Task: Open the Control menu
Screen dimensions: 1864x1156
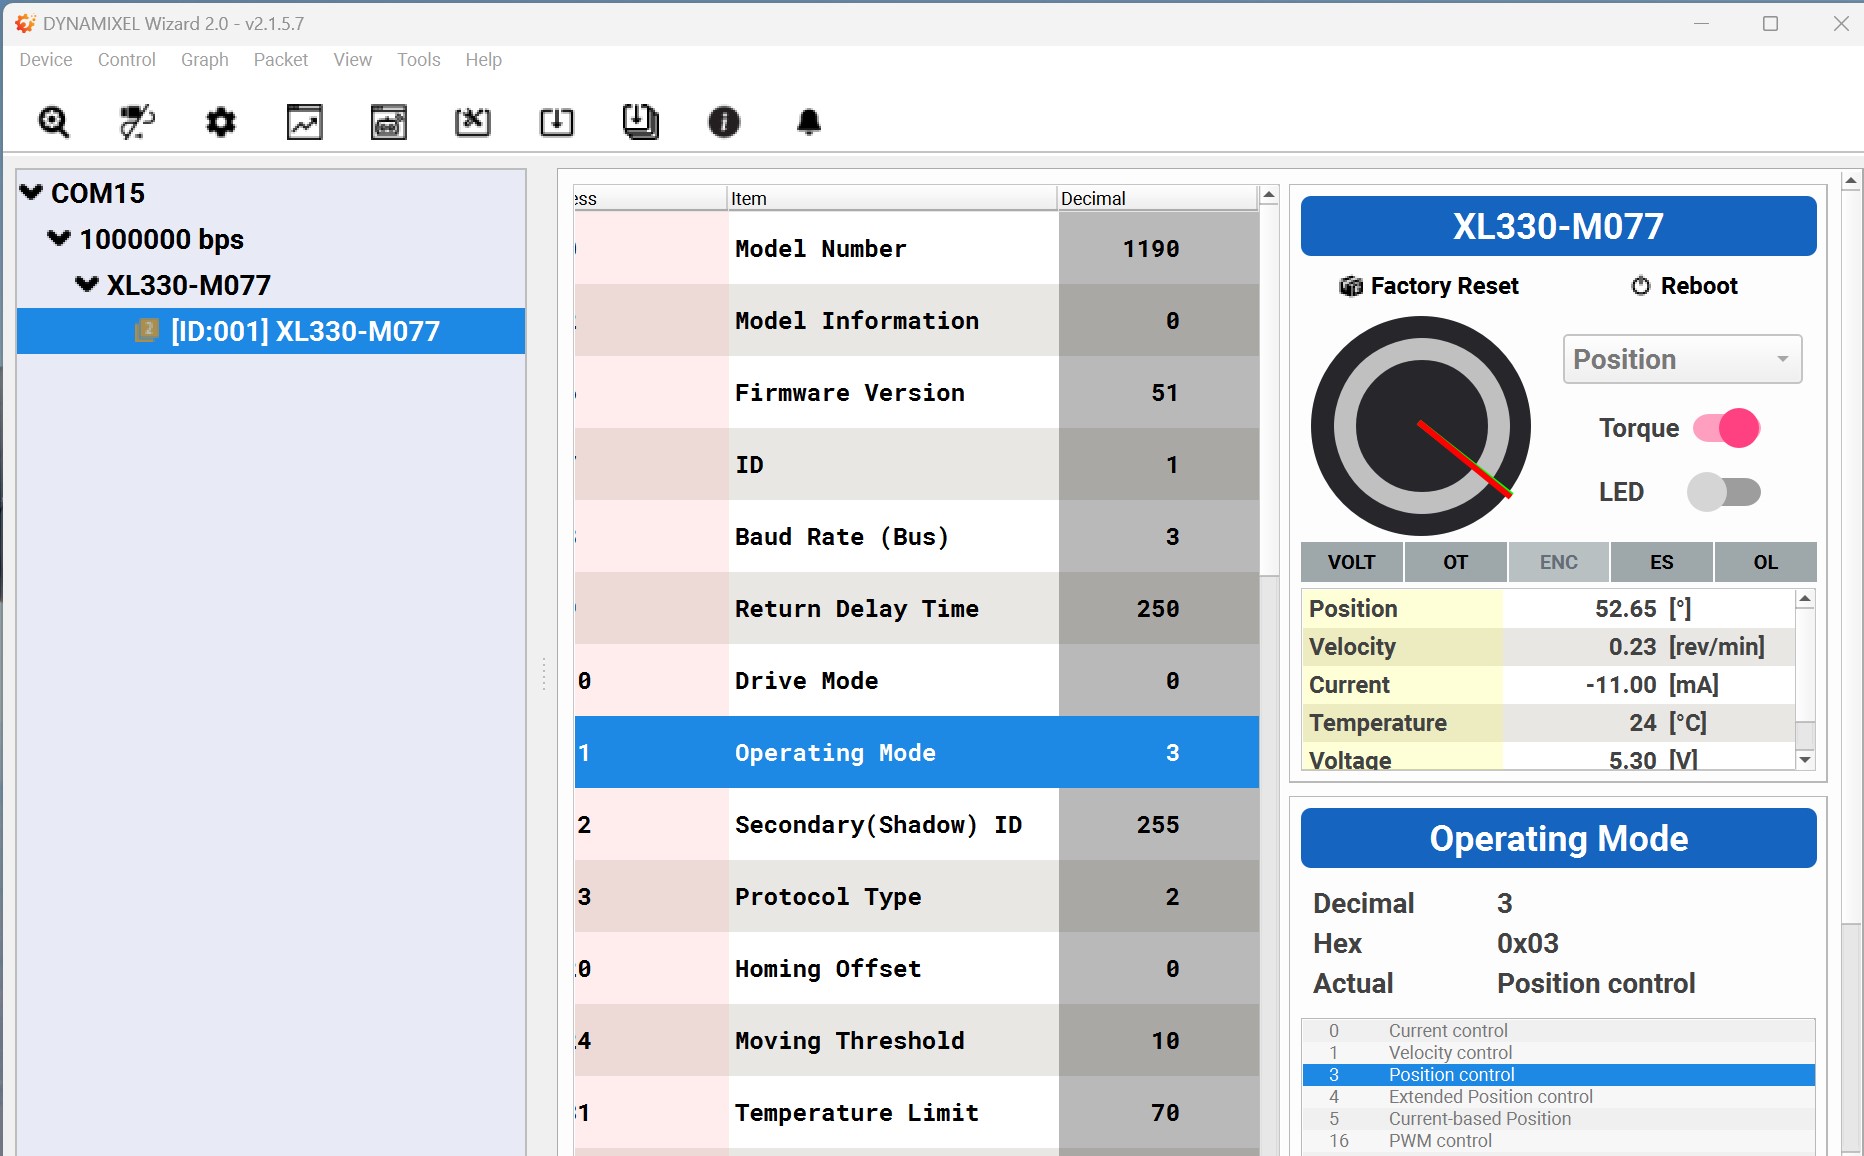Action: [x=127, y=60]
